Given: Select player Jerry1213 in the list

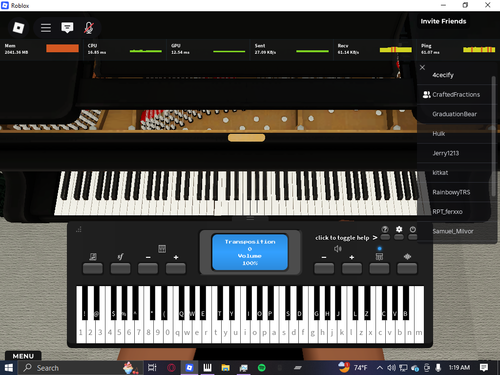Looking at the screenshot, I should pos(455,153).
